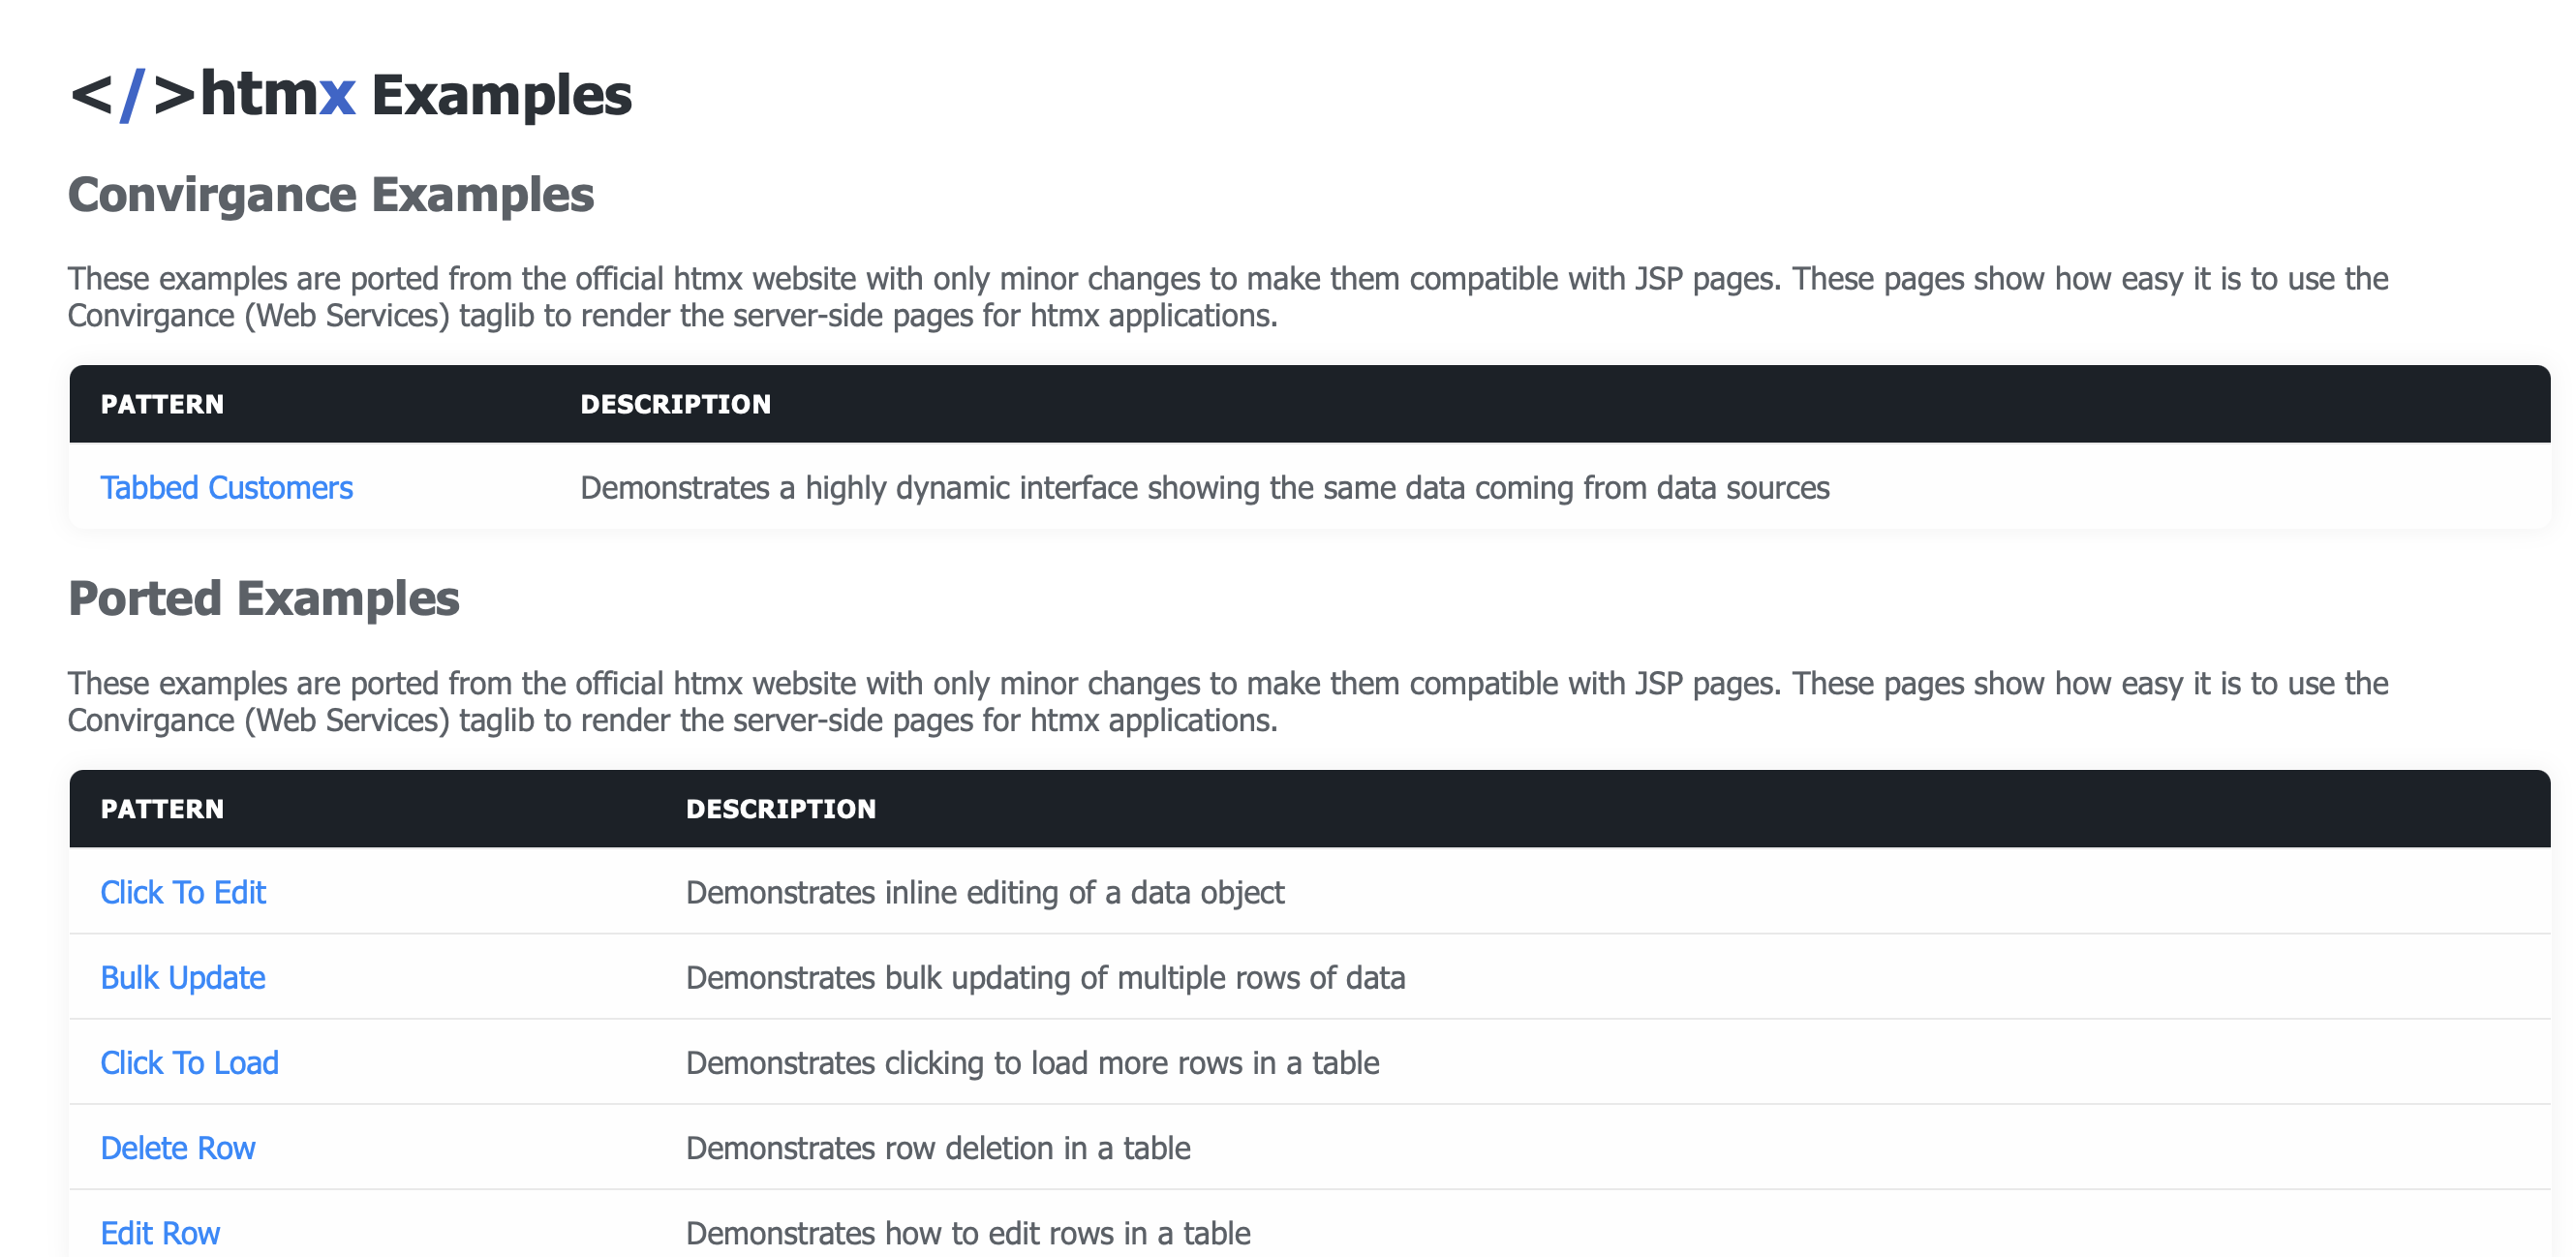The width and height of the screenshot is (2576, 1257).
Task: Click DESCRIPTION header in Ported Examples table
Action: click(780, 809)
